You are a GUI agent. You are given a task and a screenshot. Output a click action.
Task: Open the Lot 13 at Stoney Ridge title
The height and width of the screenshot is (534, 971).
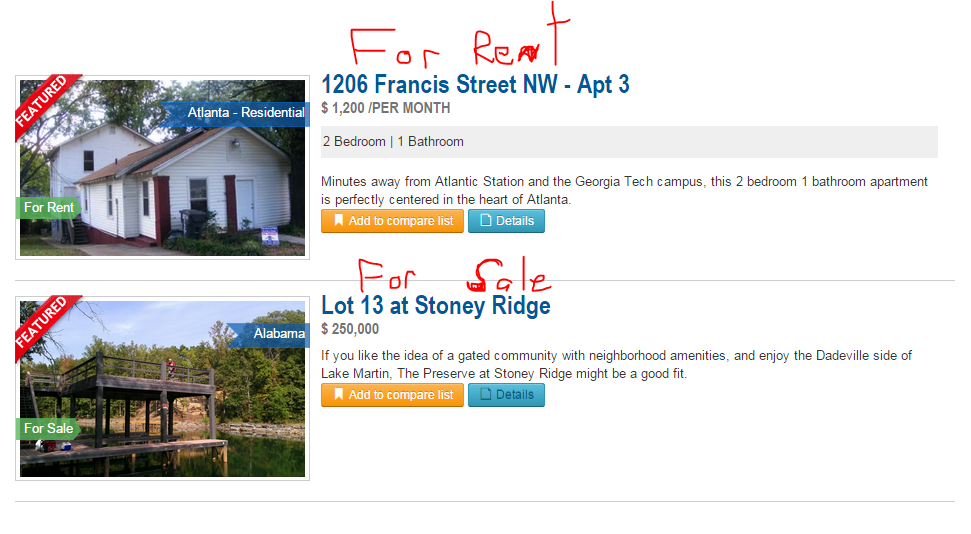[x=435, y=305]
